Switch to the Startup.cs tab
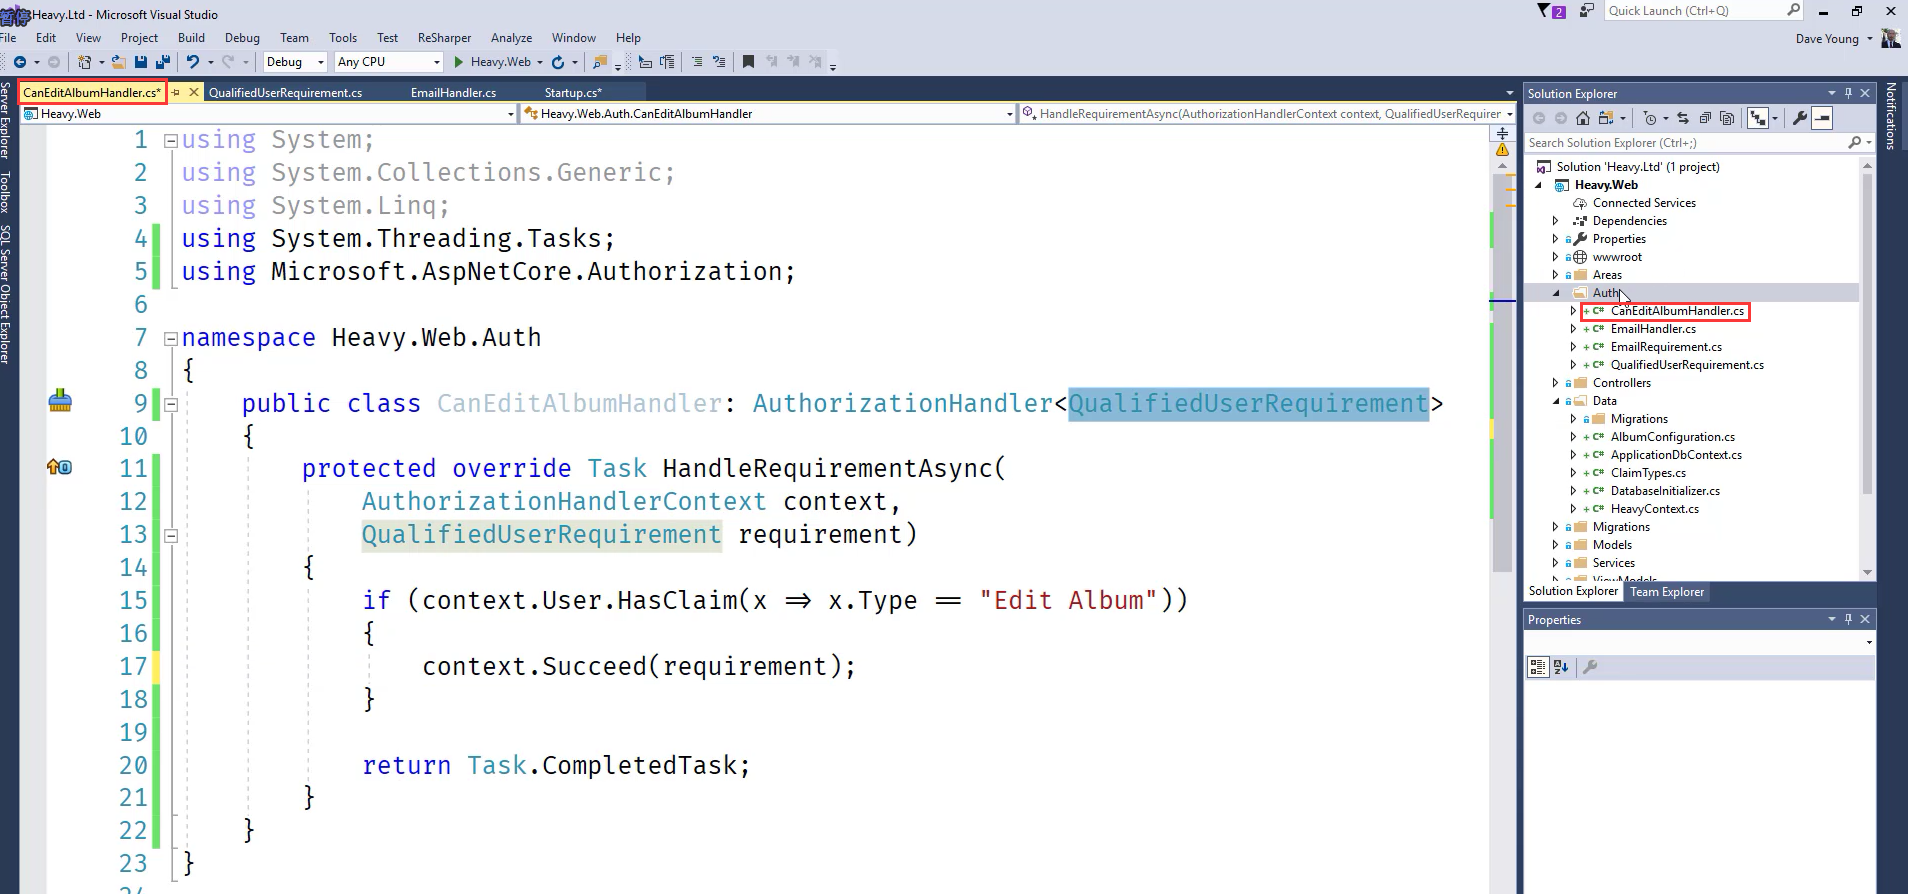1908x894 pixels. point(573,92)
